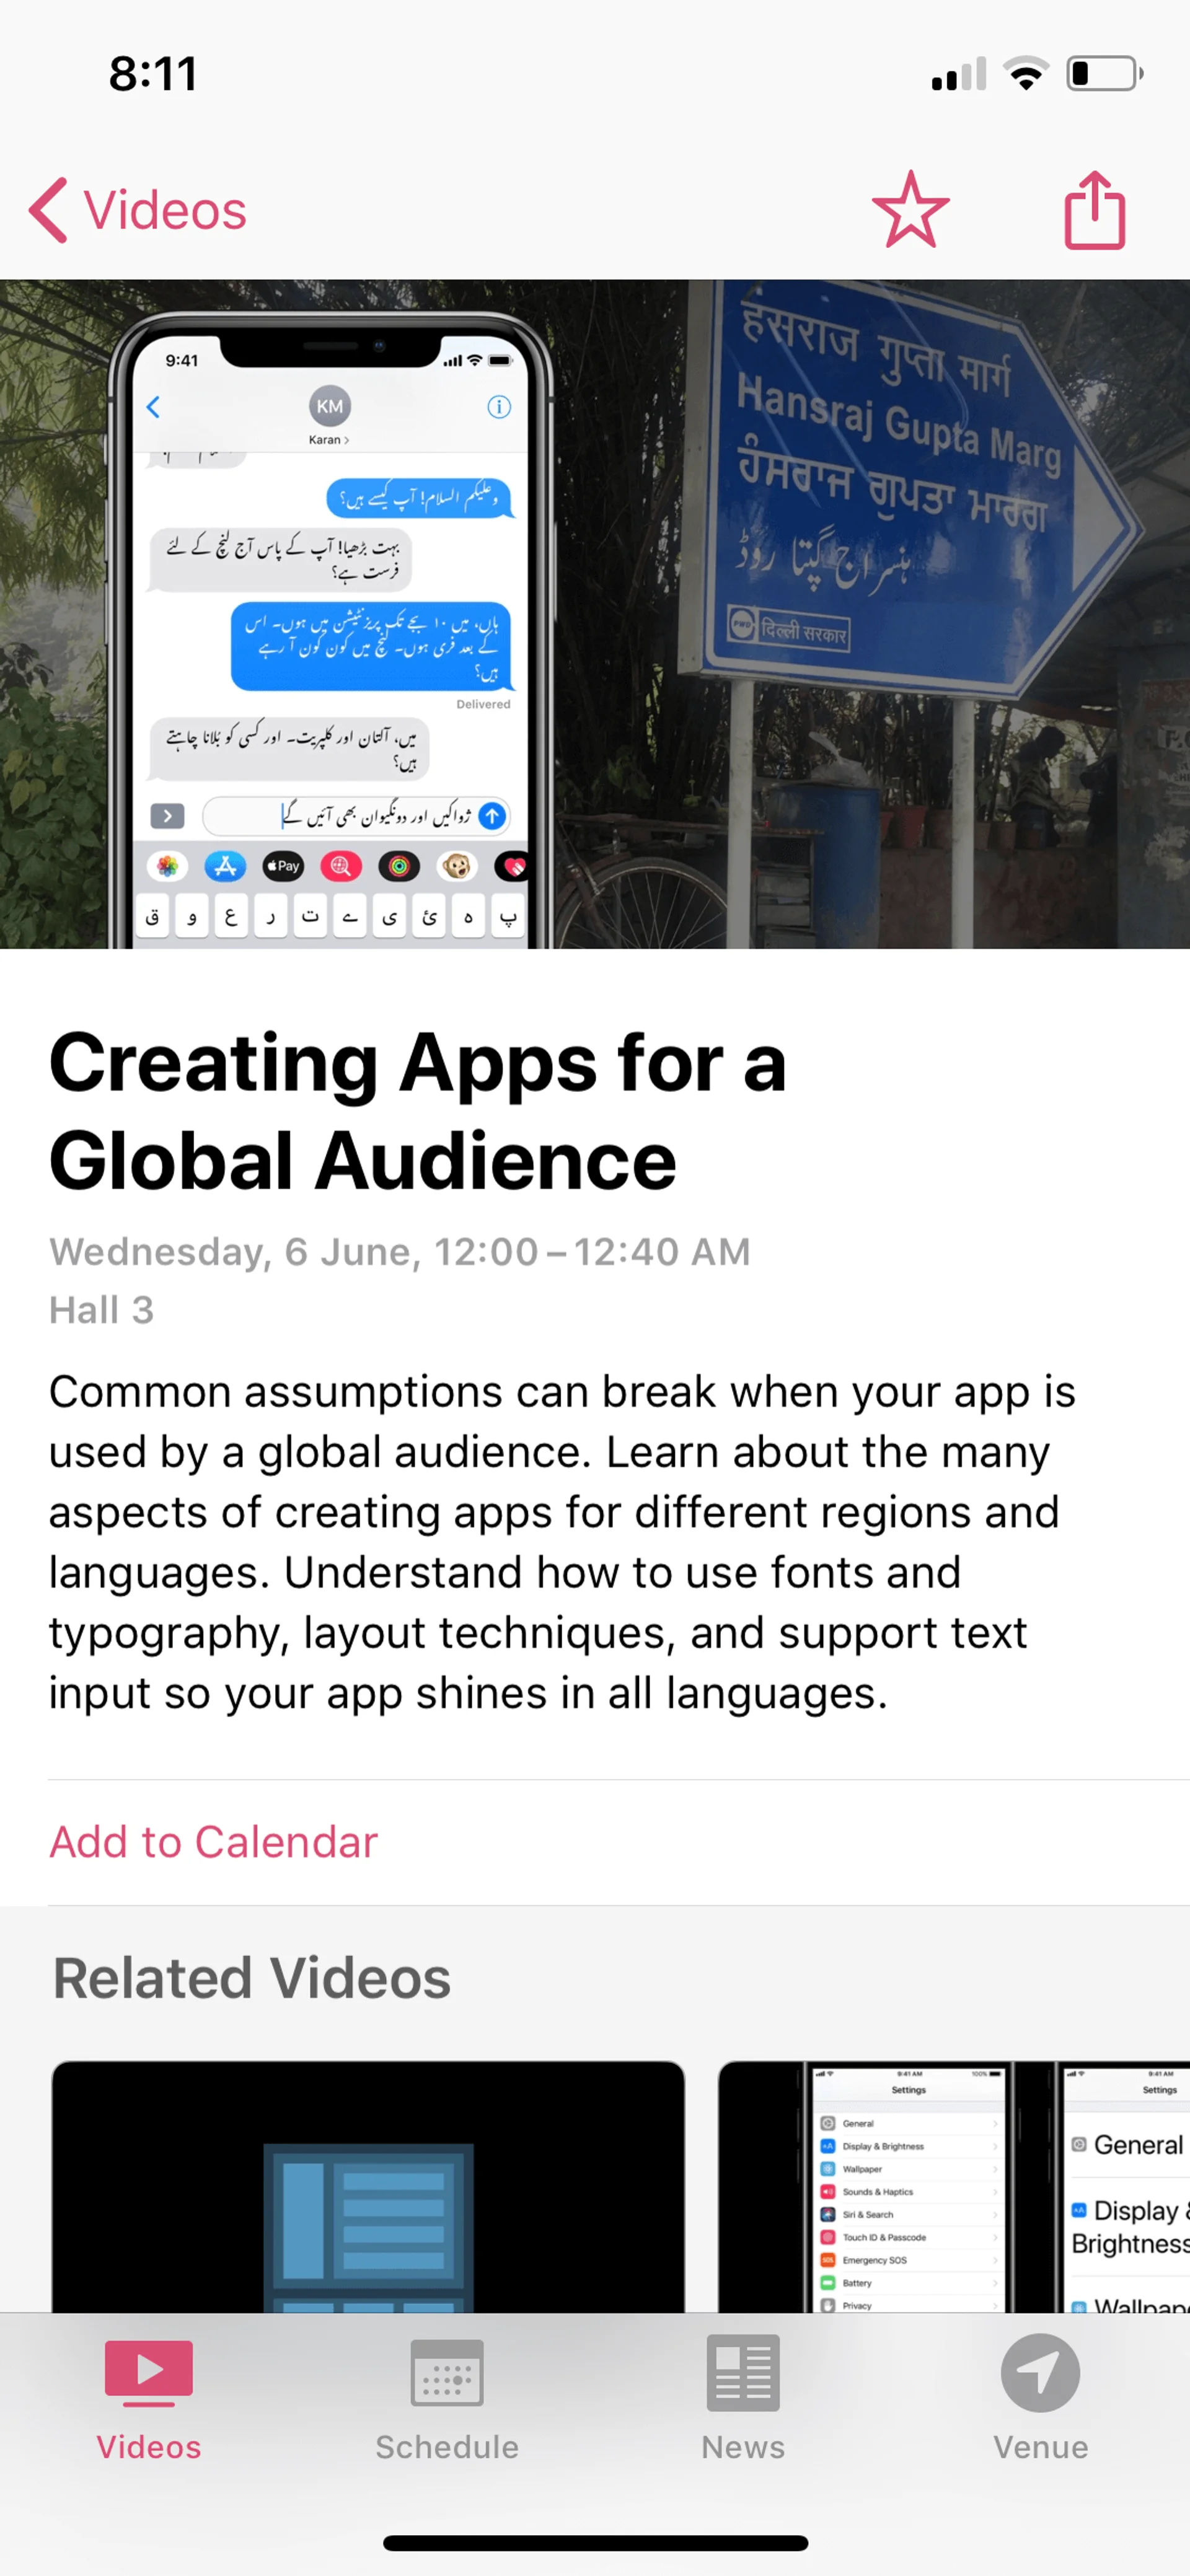Open the News tab
This screenshot has width=1190, height=2576.
coord(743,2395)
